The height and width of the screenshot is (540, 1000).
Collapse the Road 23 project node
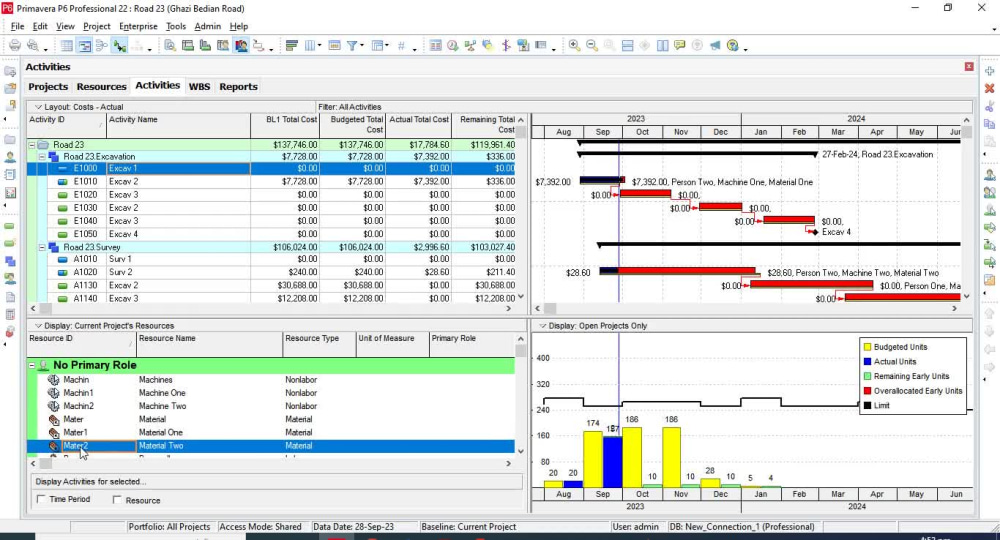[31, 145]
